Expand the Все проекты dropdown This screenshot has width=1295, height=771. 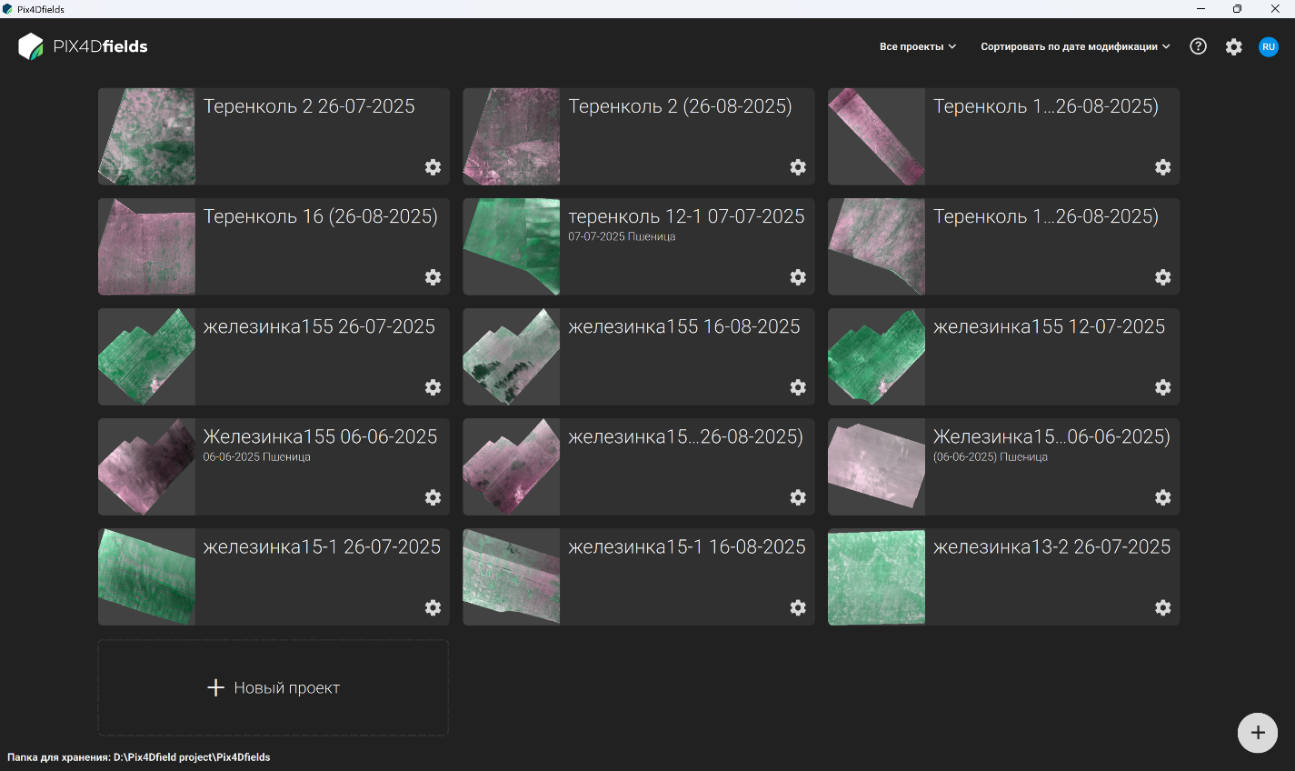918,47
